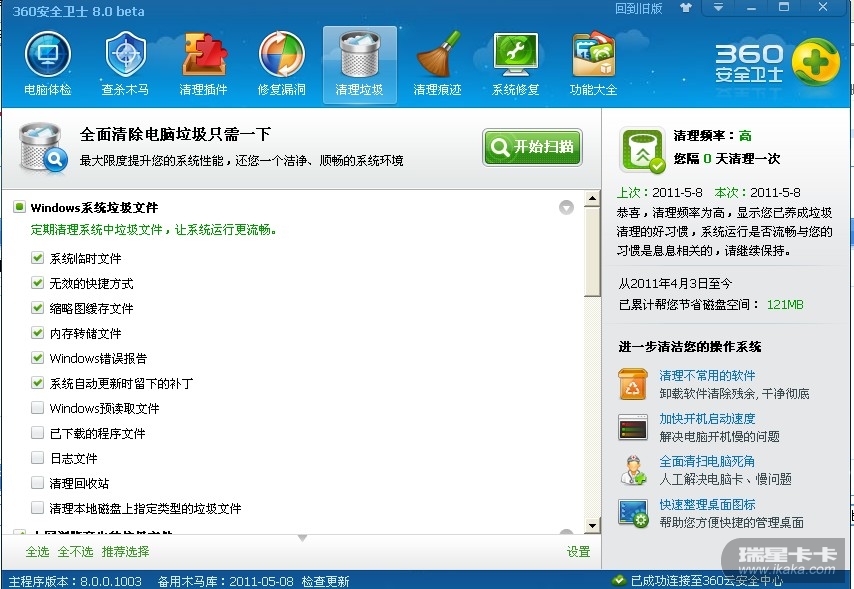Screen dimensions: 854x589
Task: Uncheck 缩略图缓存文件 checkbox
Action: (x=37, y=307)
